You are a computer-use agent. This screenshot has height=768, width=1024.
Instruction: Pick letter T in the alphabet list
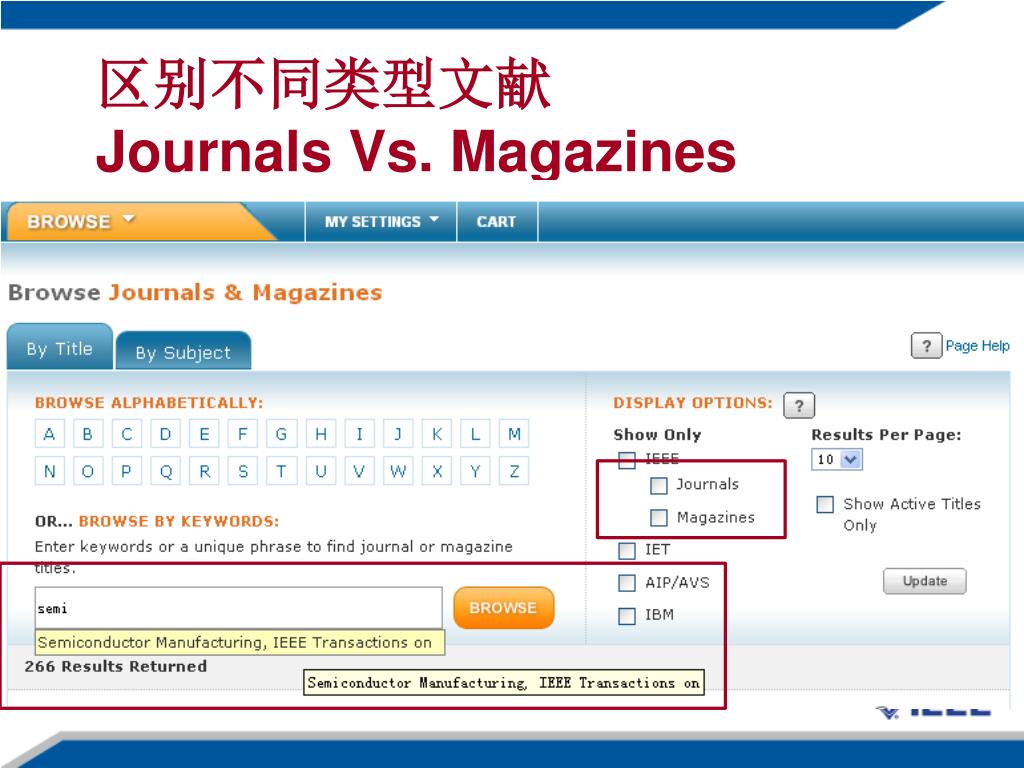coord(281,471)
